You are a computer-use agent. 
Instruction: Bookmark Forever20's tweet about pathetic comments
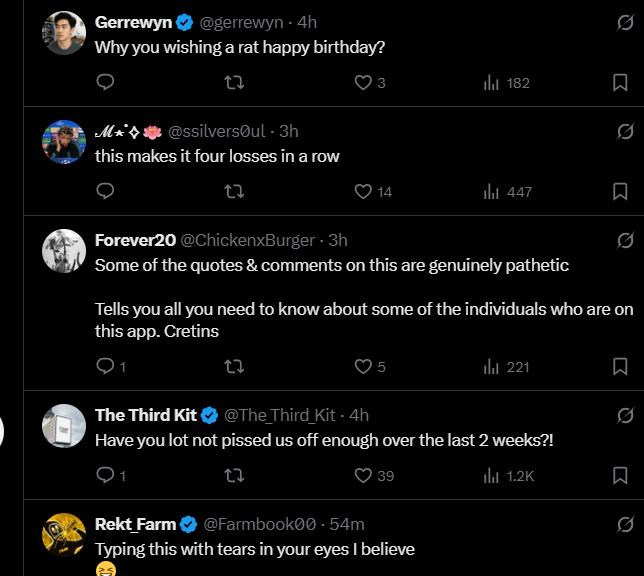(620, 367)
